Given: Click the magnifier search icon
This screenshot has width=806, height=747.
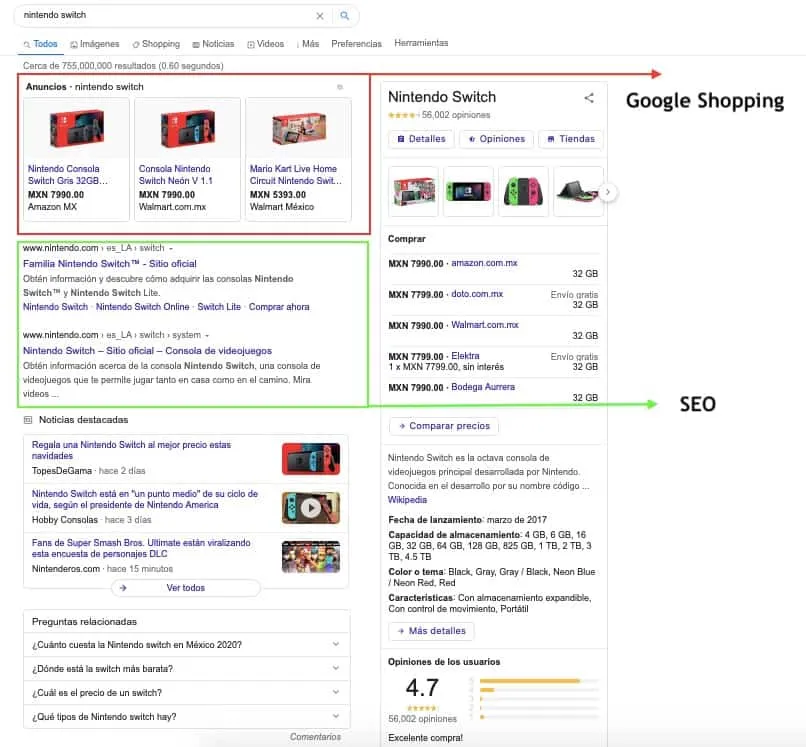Looking at the screenshot, I should 344,16.
